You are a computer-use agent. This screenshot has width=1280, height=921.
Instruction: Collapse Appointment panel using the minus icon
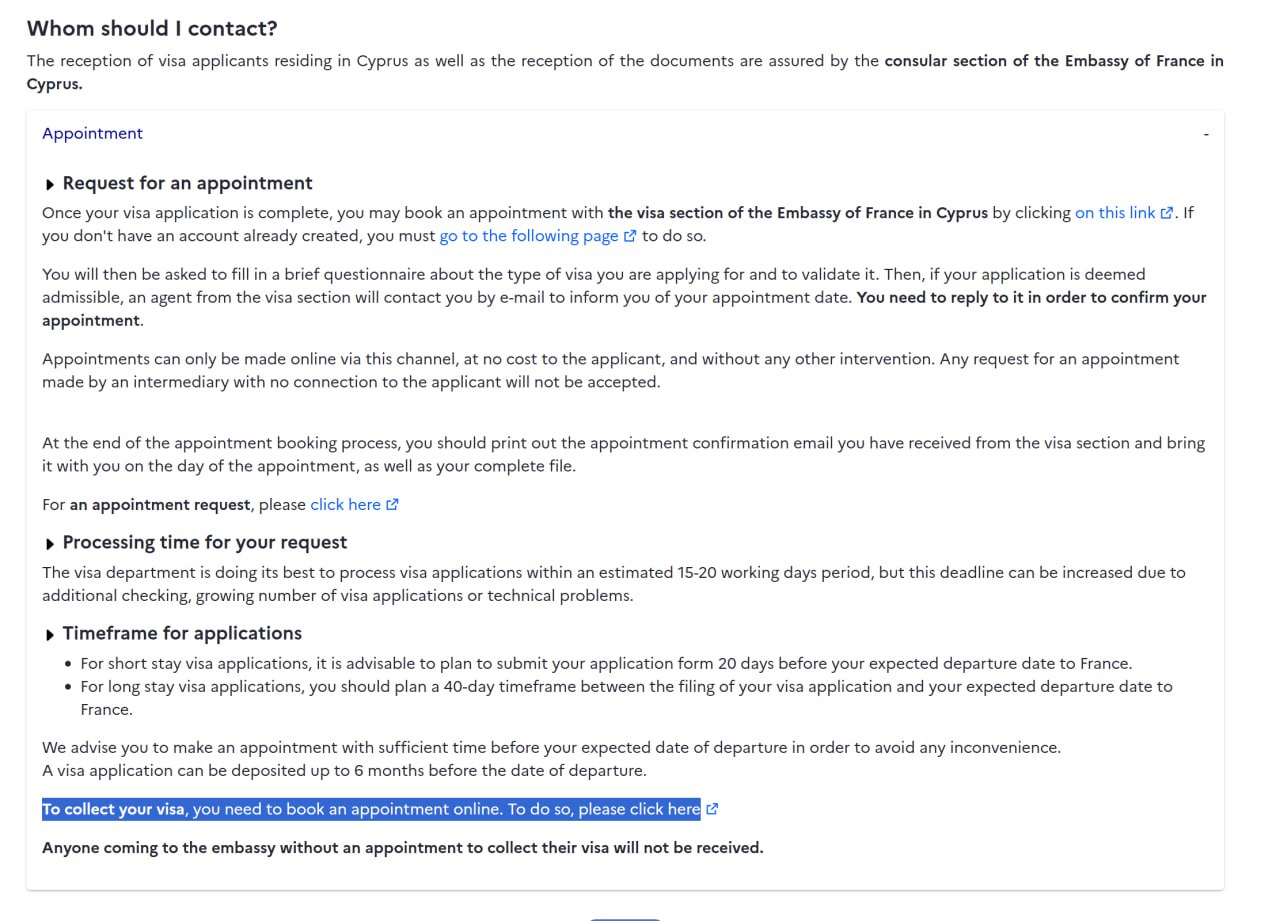point(1206,134)
